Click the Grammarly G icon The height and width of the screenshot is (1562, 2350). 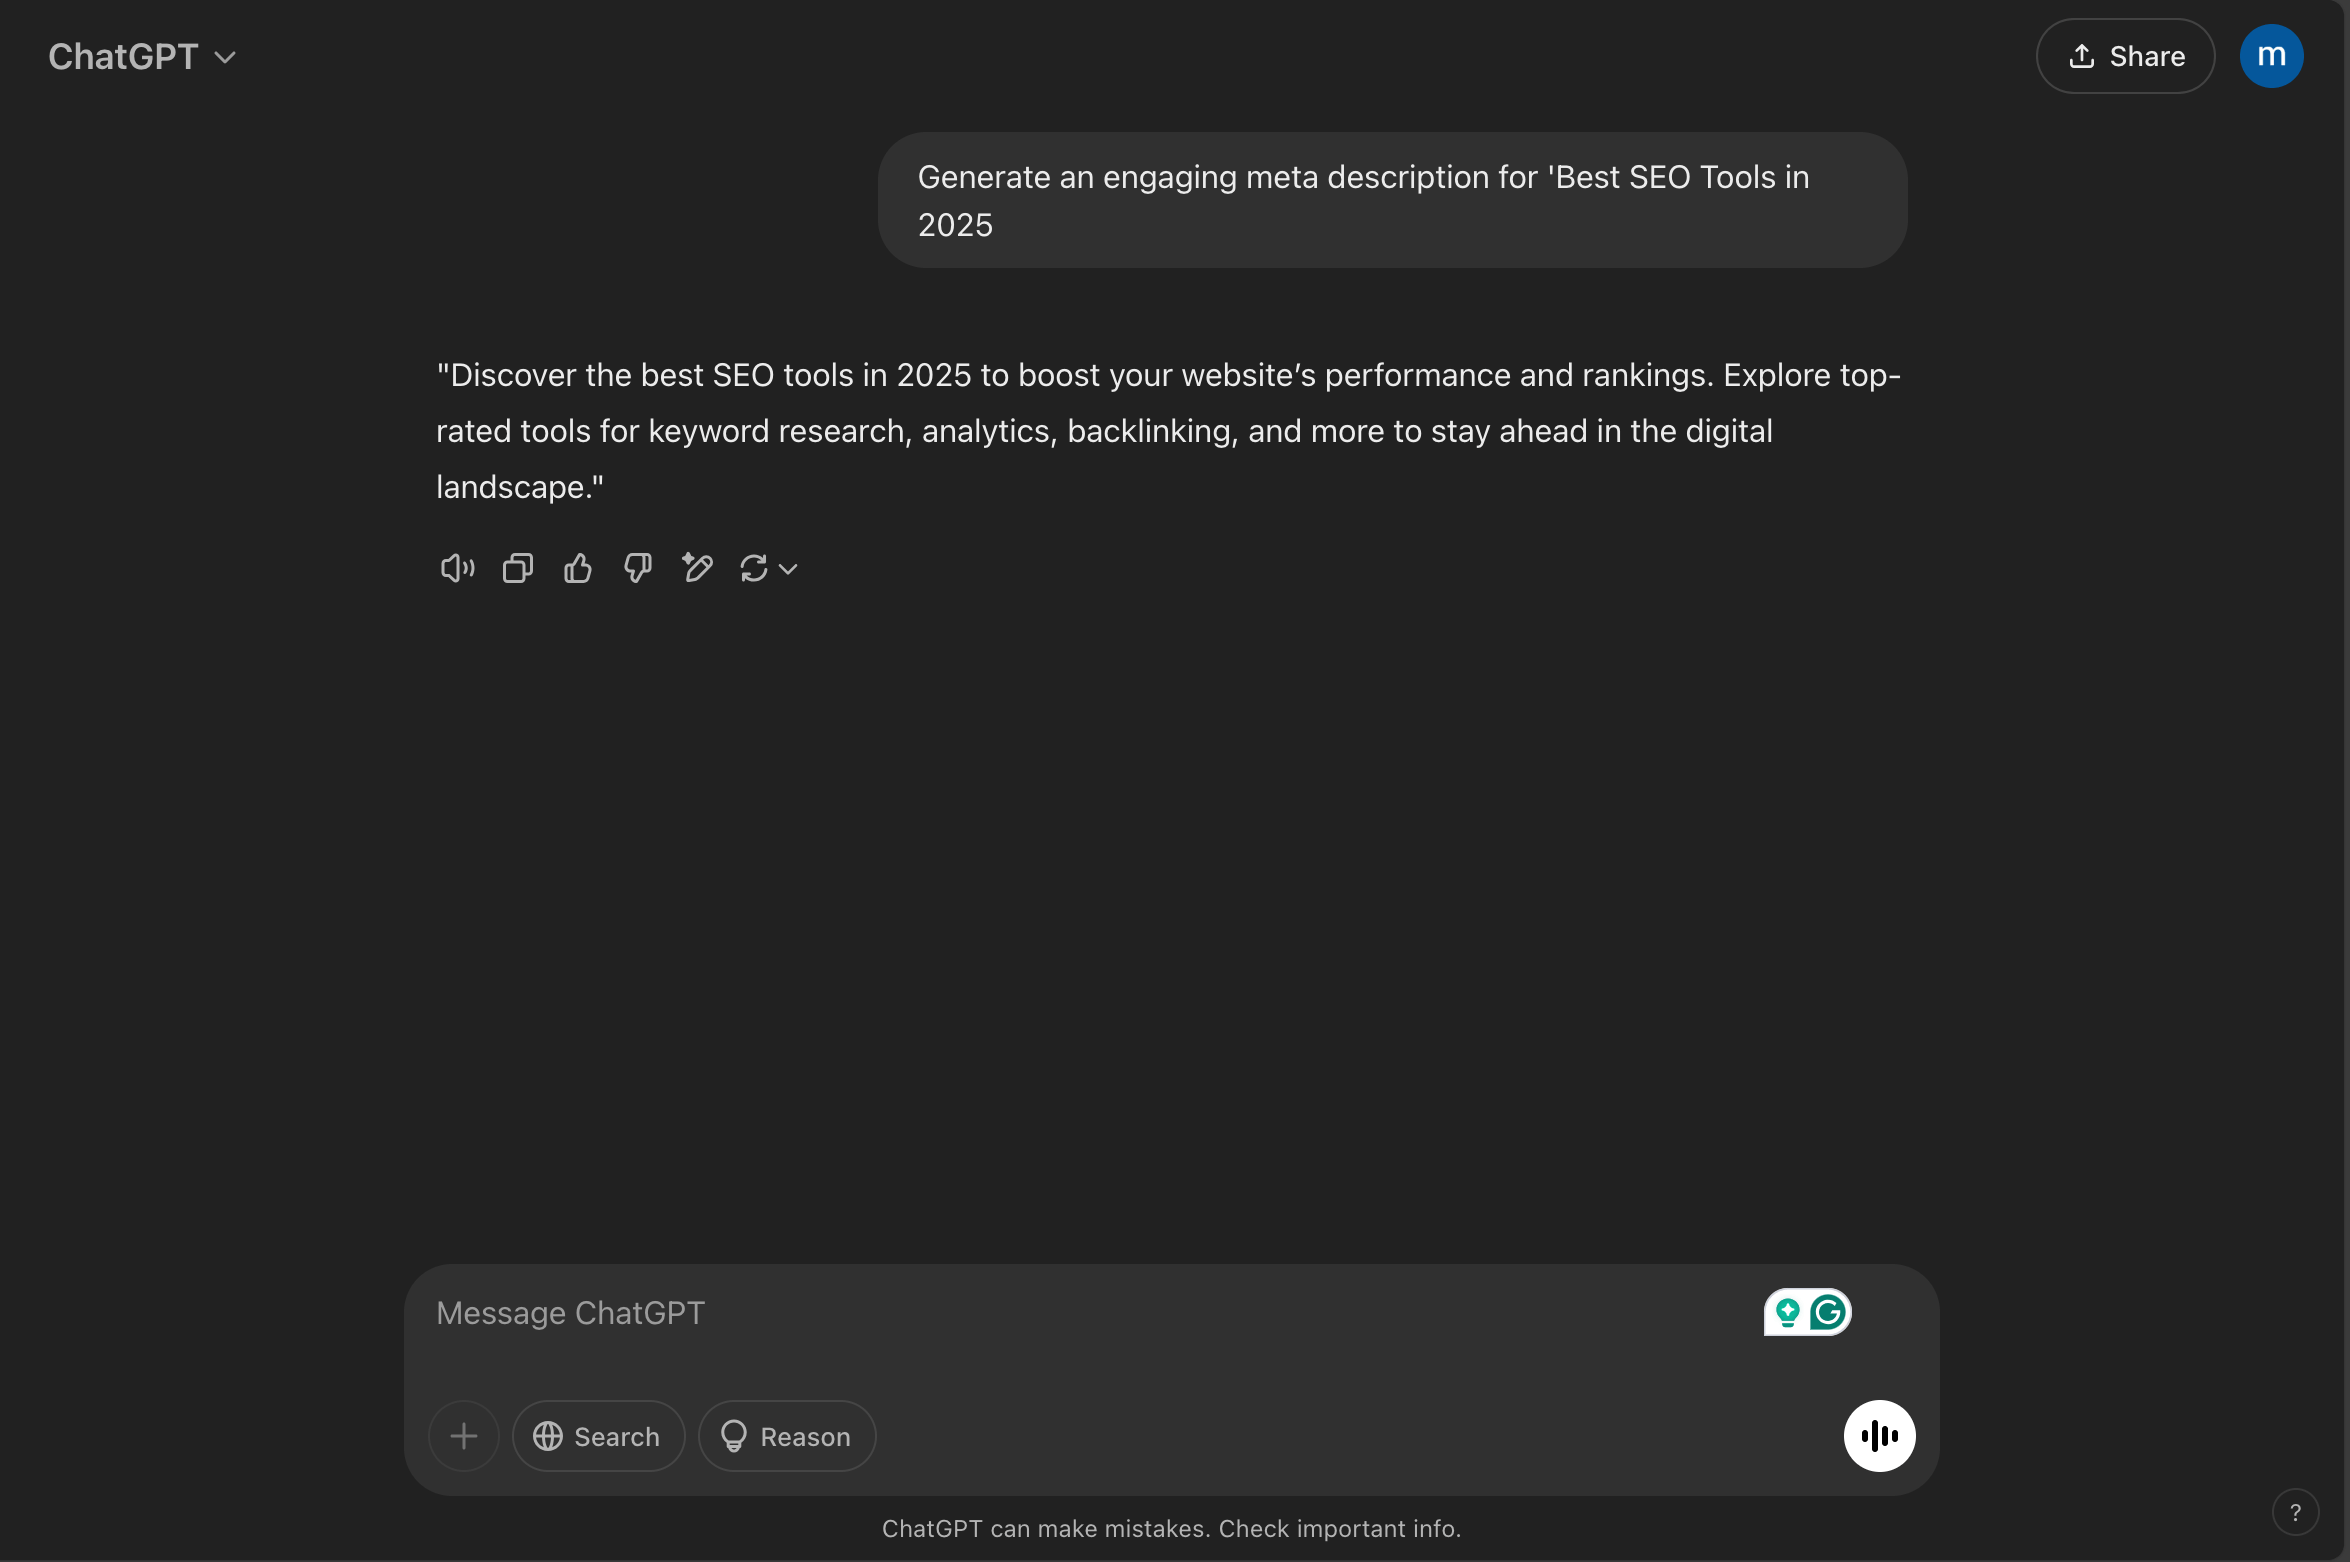coord(1828,1312)
